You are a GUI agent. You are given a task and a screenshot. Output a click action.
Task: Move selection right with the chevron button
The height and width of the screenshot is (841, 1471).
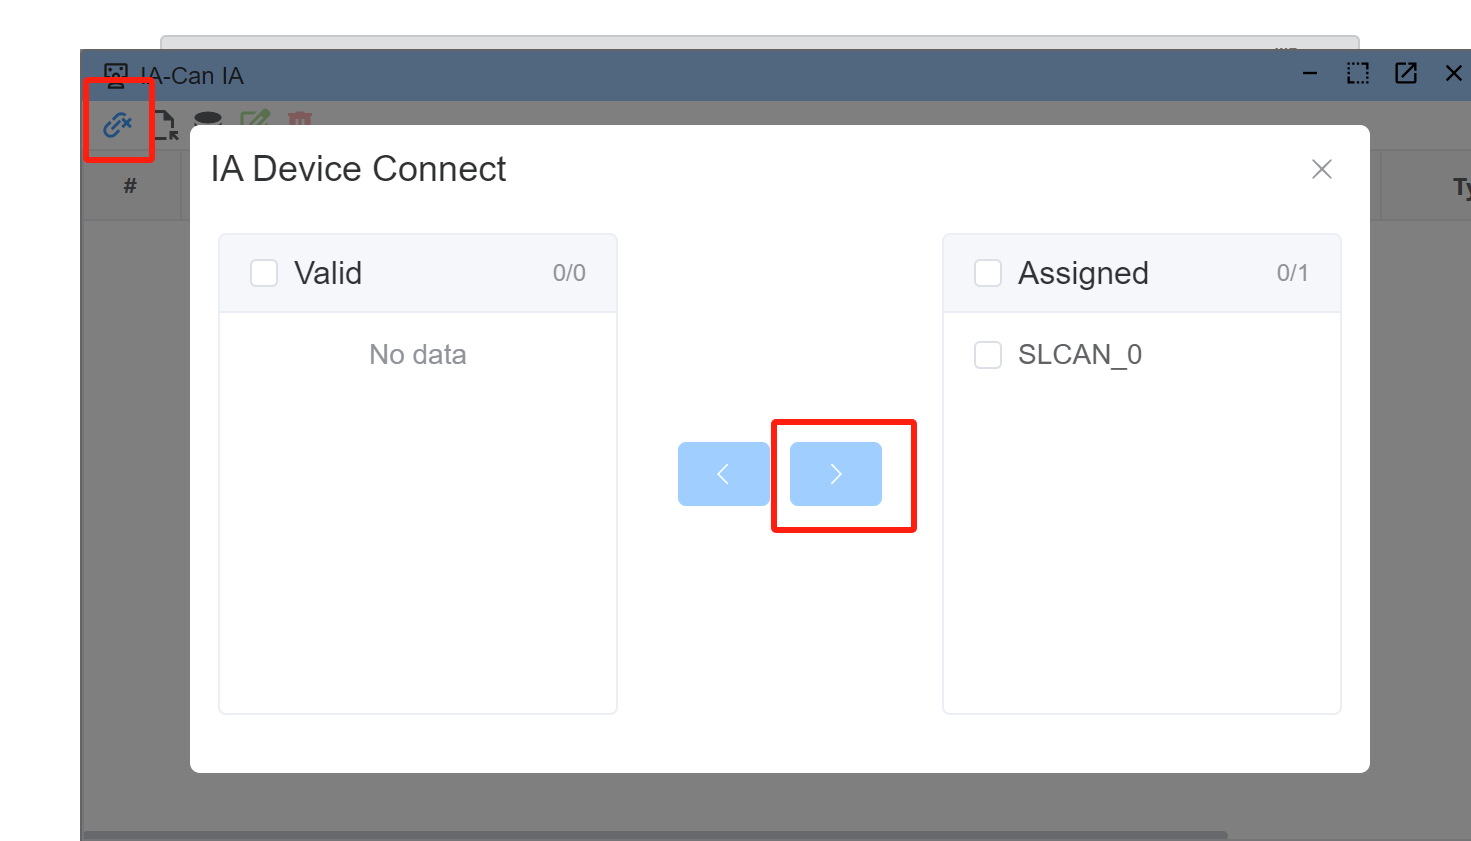[836, 474]
